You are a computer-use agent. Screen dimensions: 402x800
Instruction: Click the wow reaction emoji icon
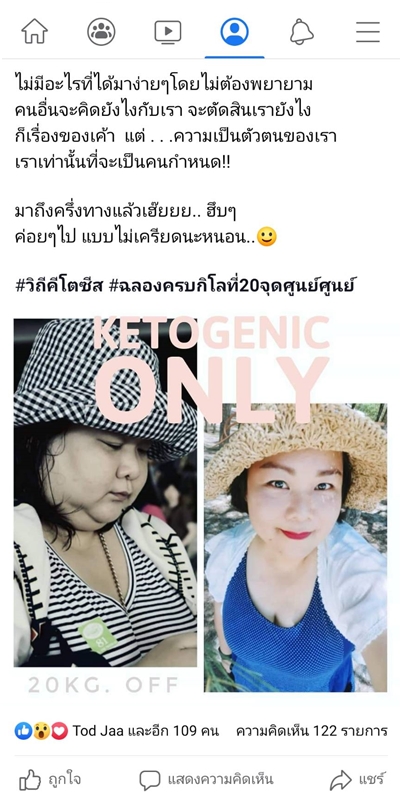pyautogui.click(x=41, y=731)
